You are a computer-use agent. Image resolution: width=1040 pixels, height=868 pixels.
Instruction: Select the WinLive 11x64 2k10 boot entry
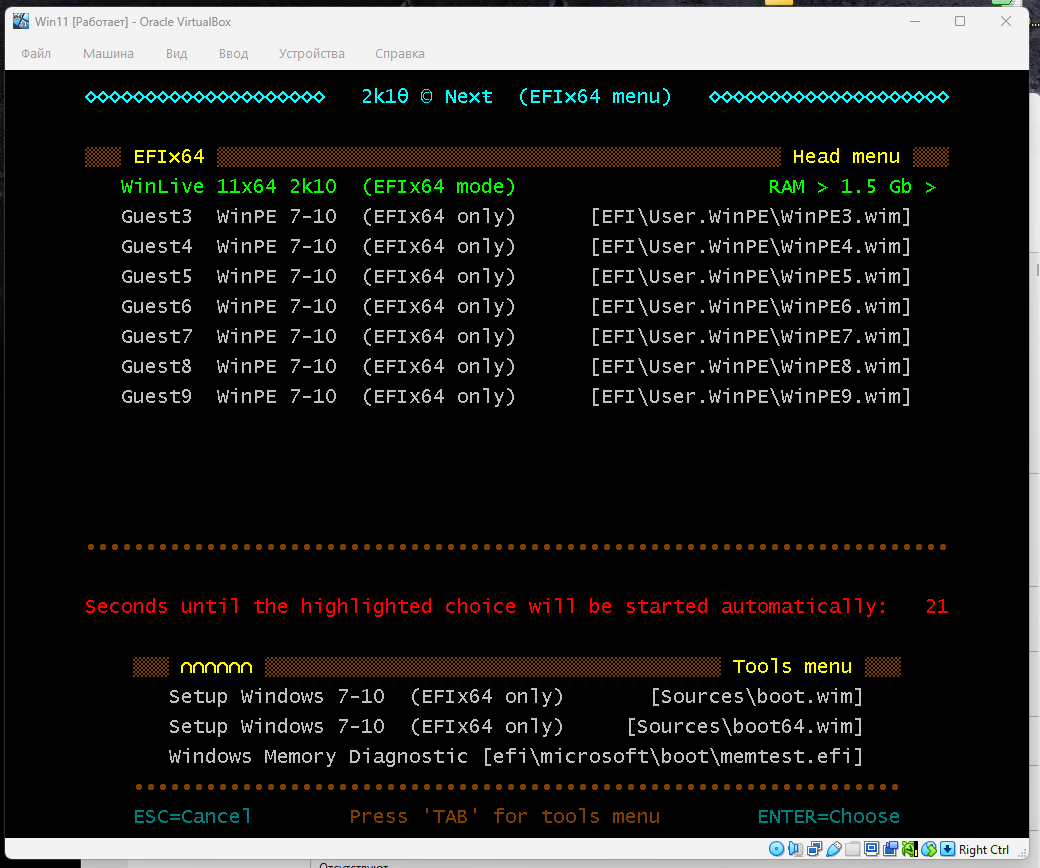click(x=318, y=187)
